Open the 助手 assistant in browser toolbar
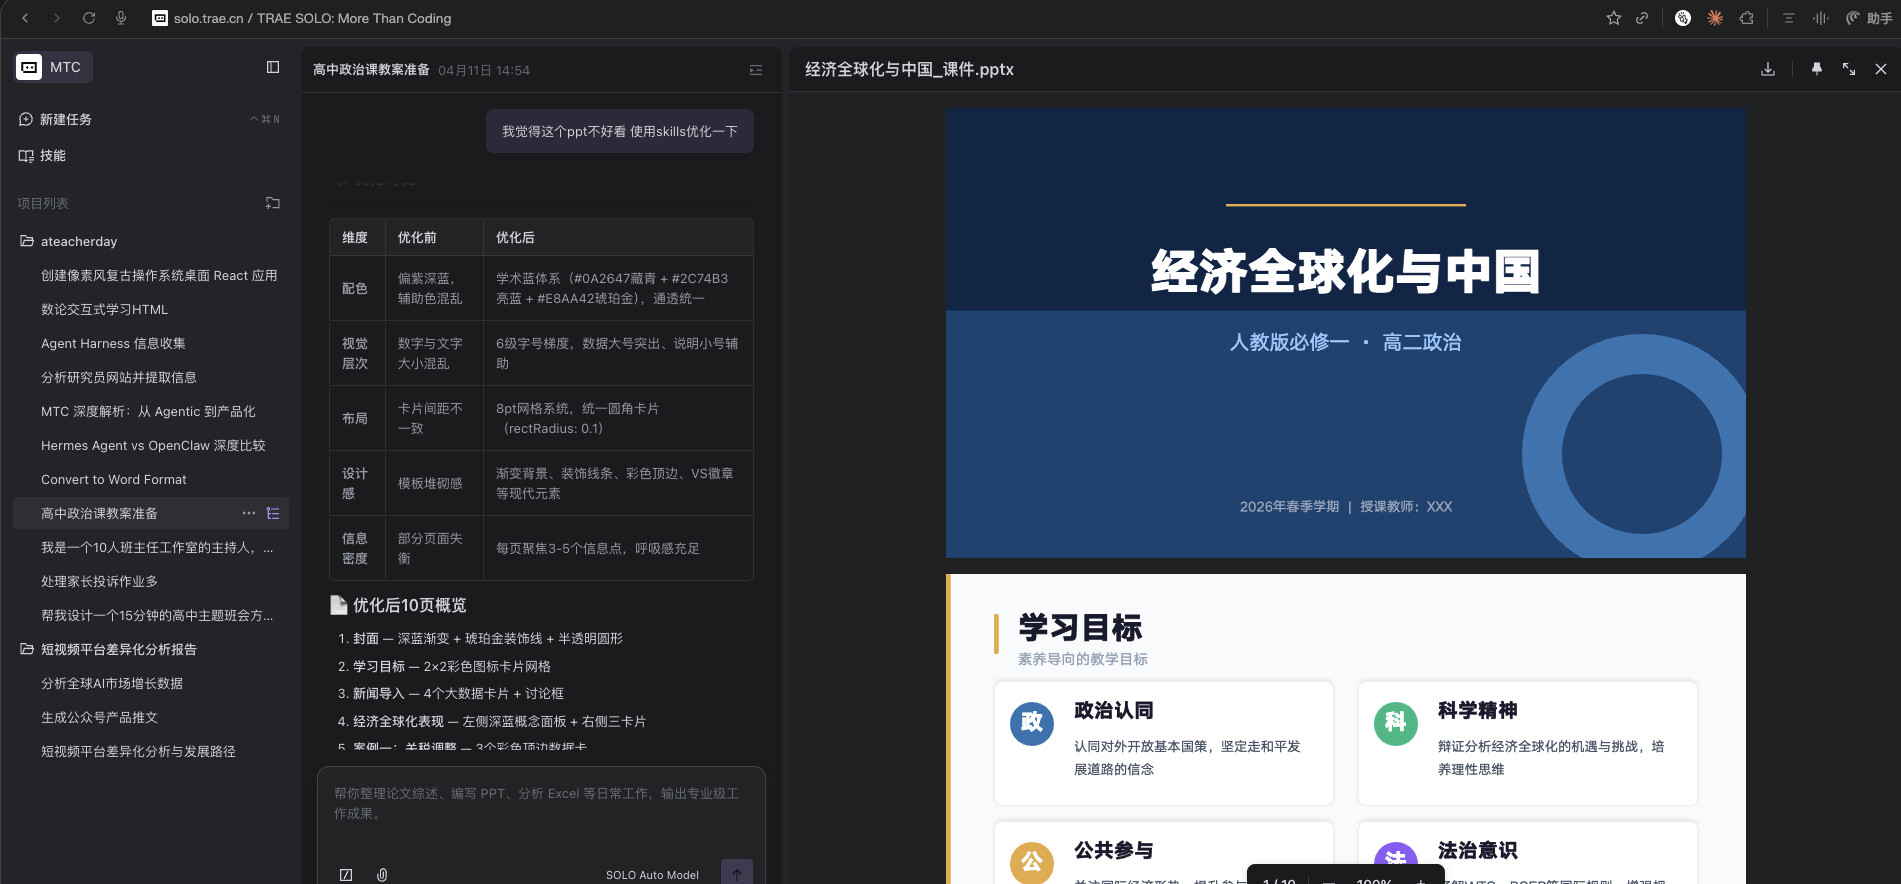Image resolution: width=1901 pixels, height=884 pixels. point(1869,18)
